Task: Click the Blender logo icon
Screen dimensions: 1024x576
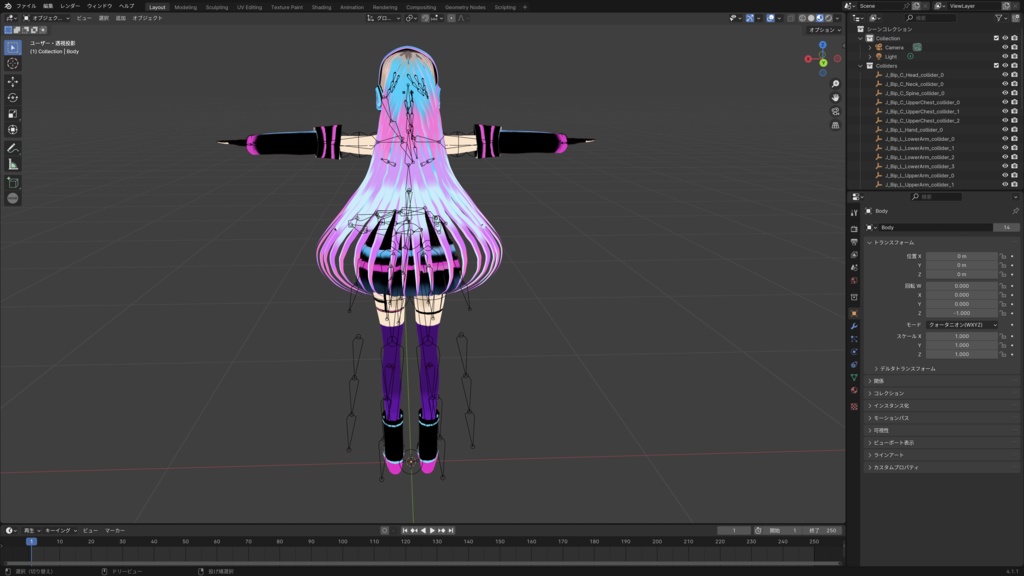Action: coord(8,6)
